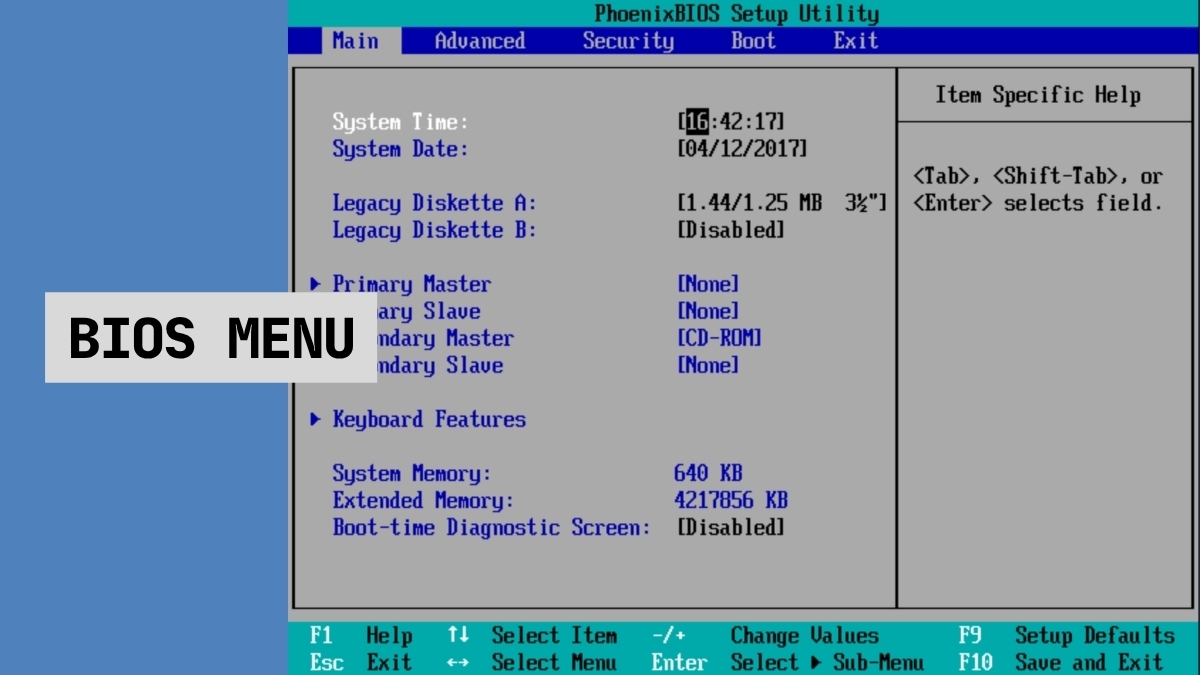This screenshot has height=675, width=1200.
Task: Click the Extended Memory 4217856 KB value
Action: click(731, 500)
